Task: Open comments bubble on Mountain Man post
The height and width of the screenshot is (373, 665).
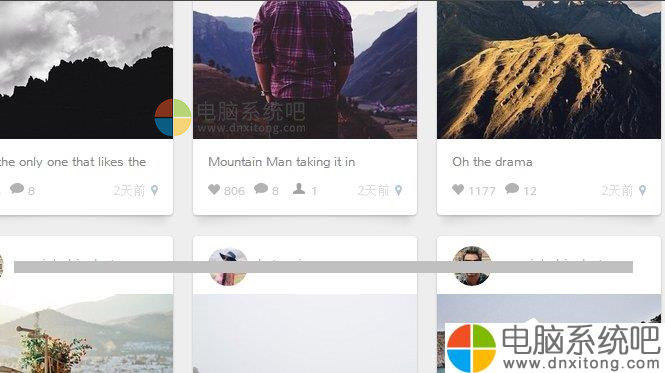Action: [260, 188]
